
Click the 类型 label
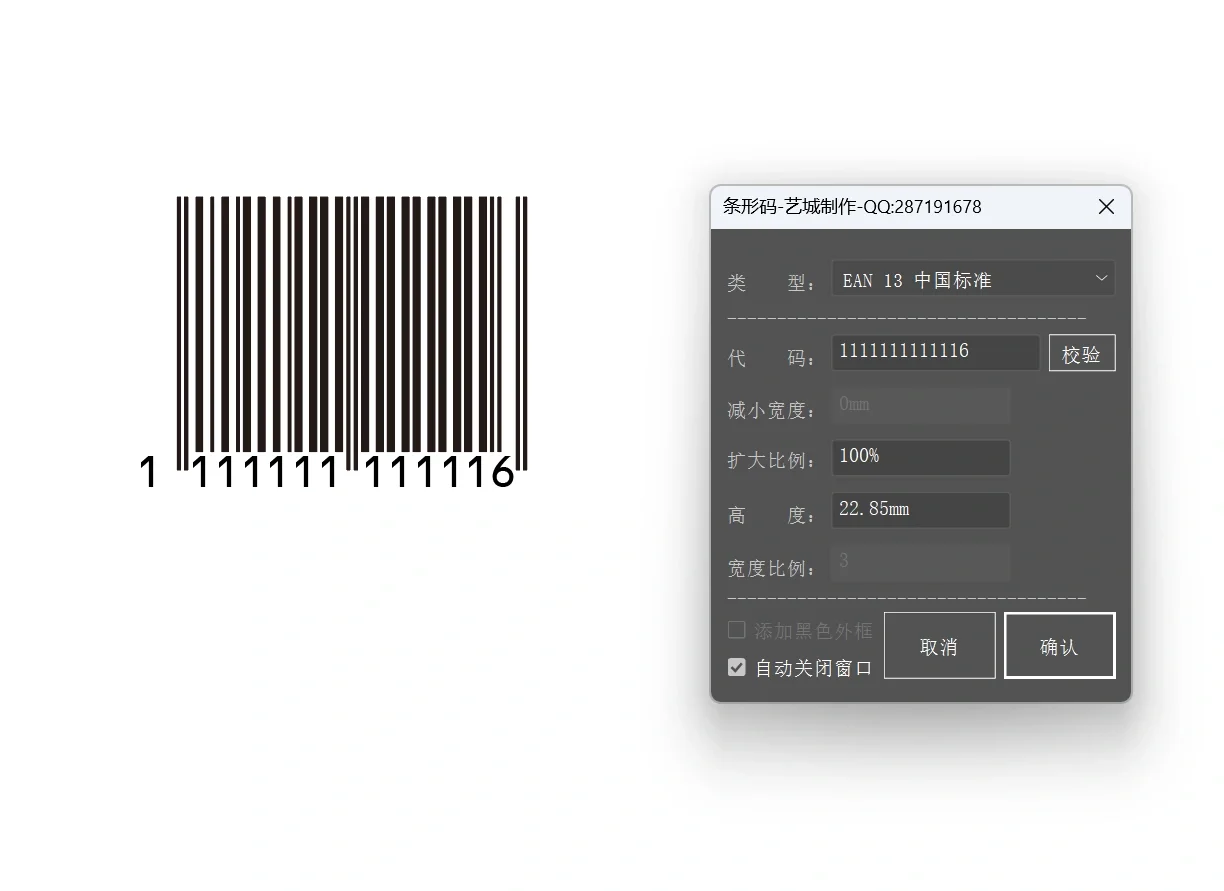(x=772, y=283)
